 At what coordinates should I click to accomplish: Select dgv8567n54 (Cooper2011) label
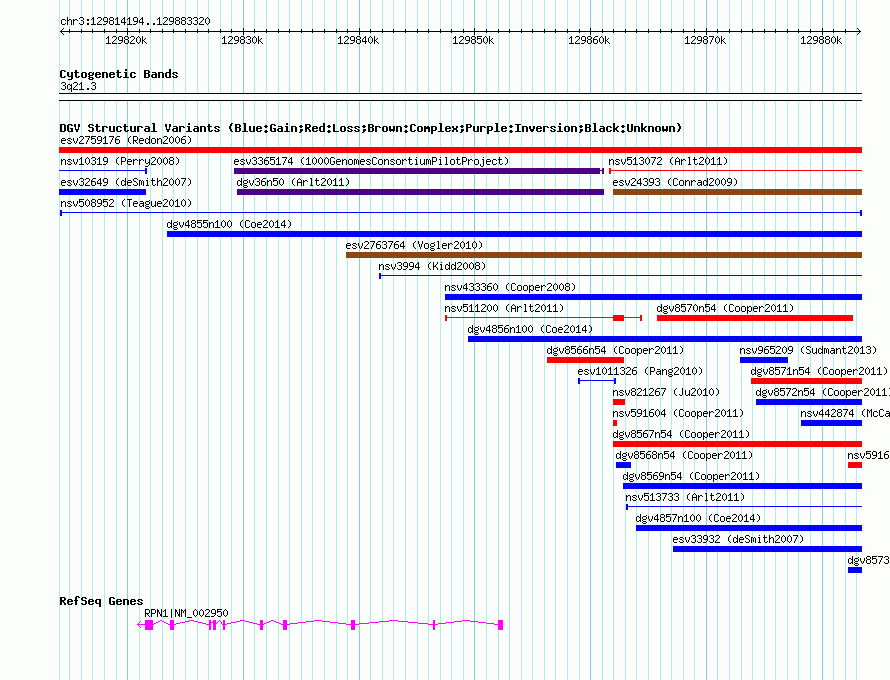[x=681, y=434]
